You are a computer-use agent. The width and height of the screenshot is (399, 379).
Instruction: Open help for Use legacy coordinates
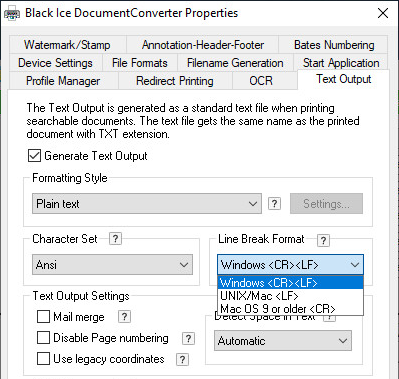[182, 359]
